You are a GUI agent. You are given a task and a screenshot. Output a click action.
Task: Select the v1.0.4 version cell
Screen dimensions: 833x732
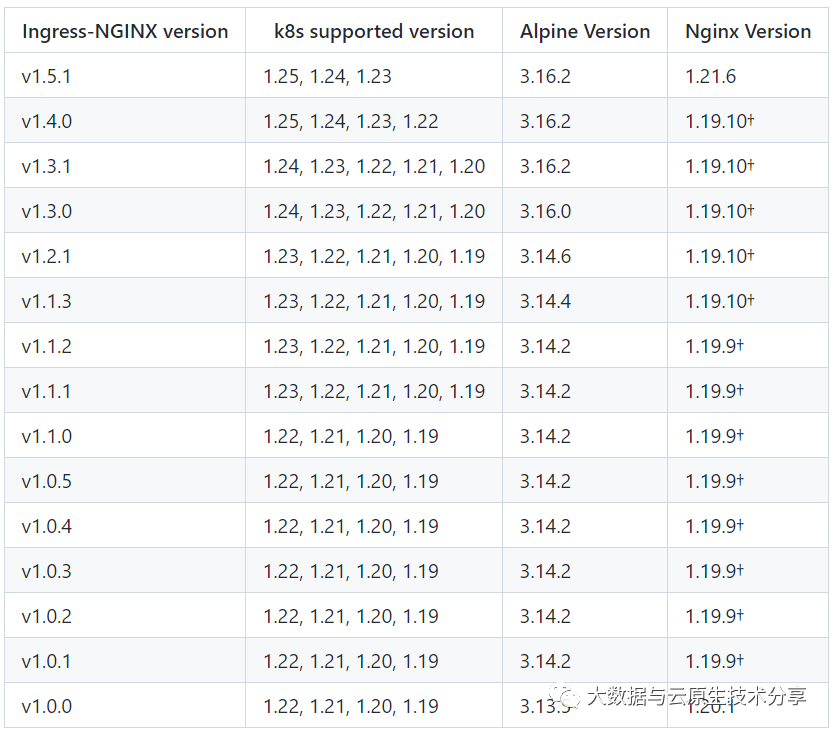(125, 525)
